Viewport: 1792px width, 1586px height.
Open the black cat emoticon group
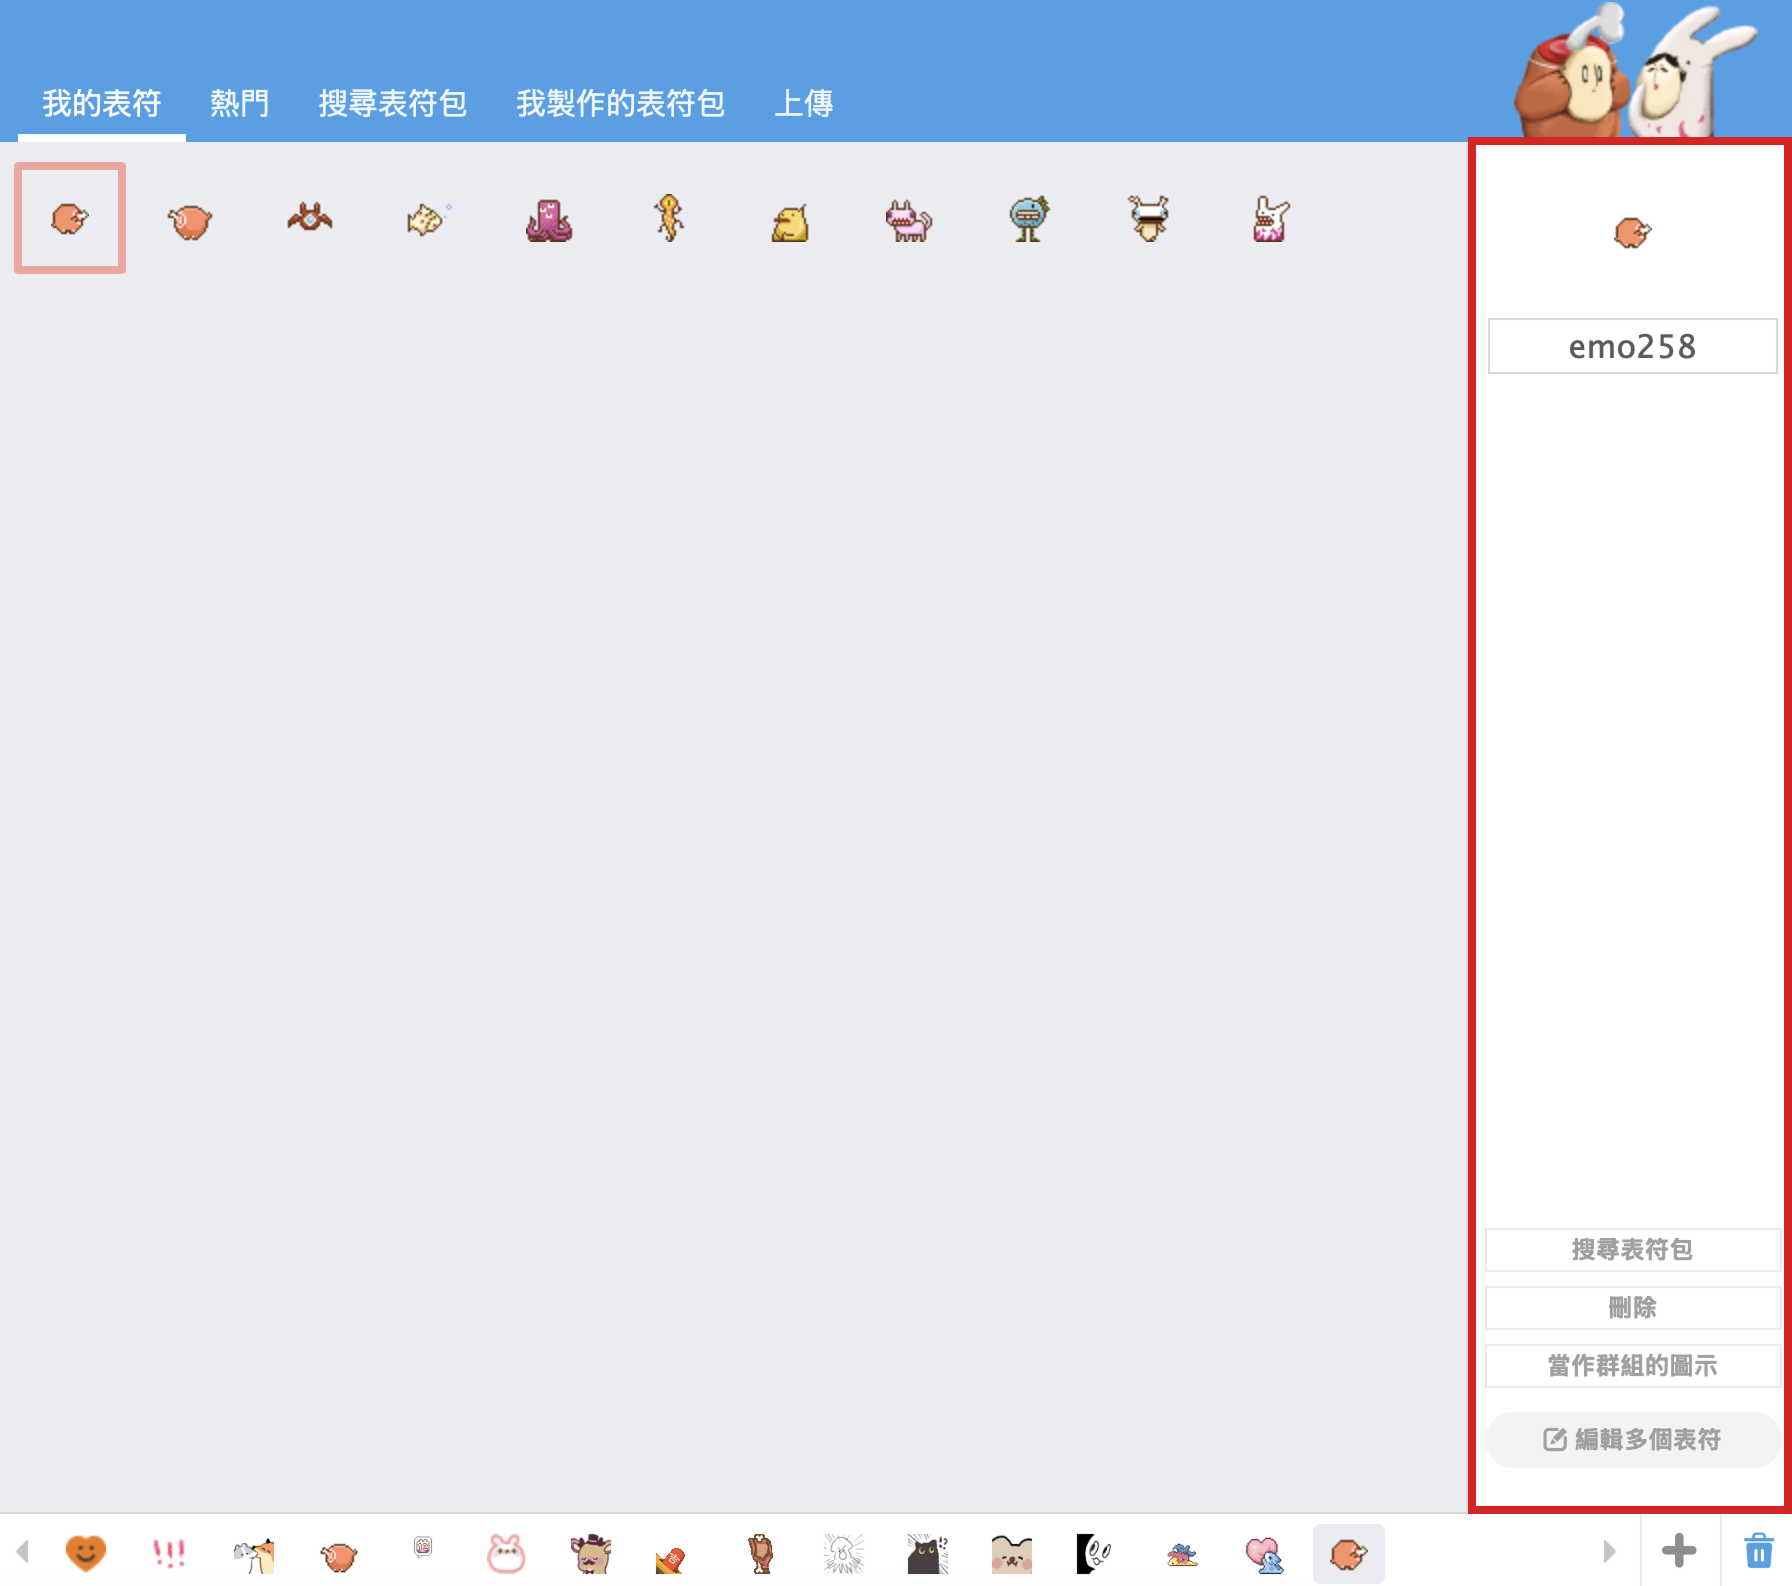927,1554
